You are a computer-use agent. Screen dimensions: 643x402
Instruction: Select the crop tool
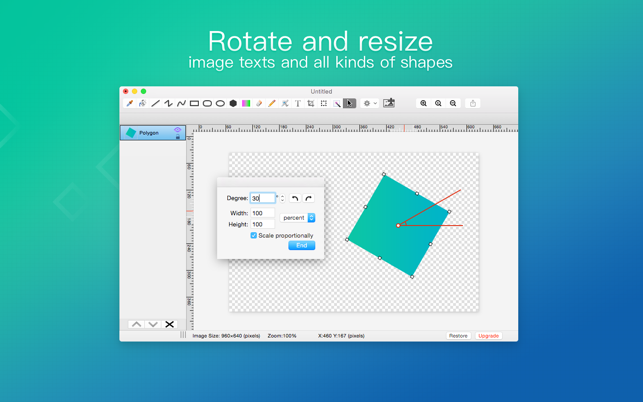coord(311,103)
